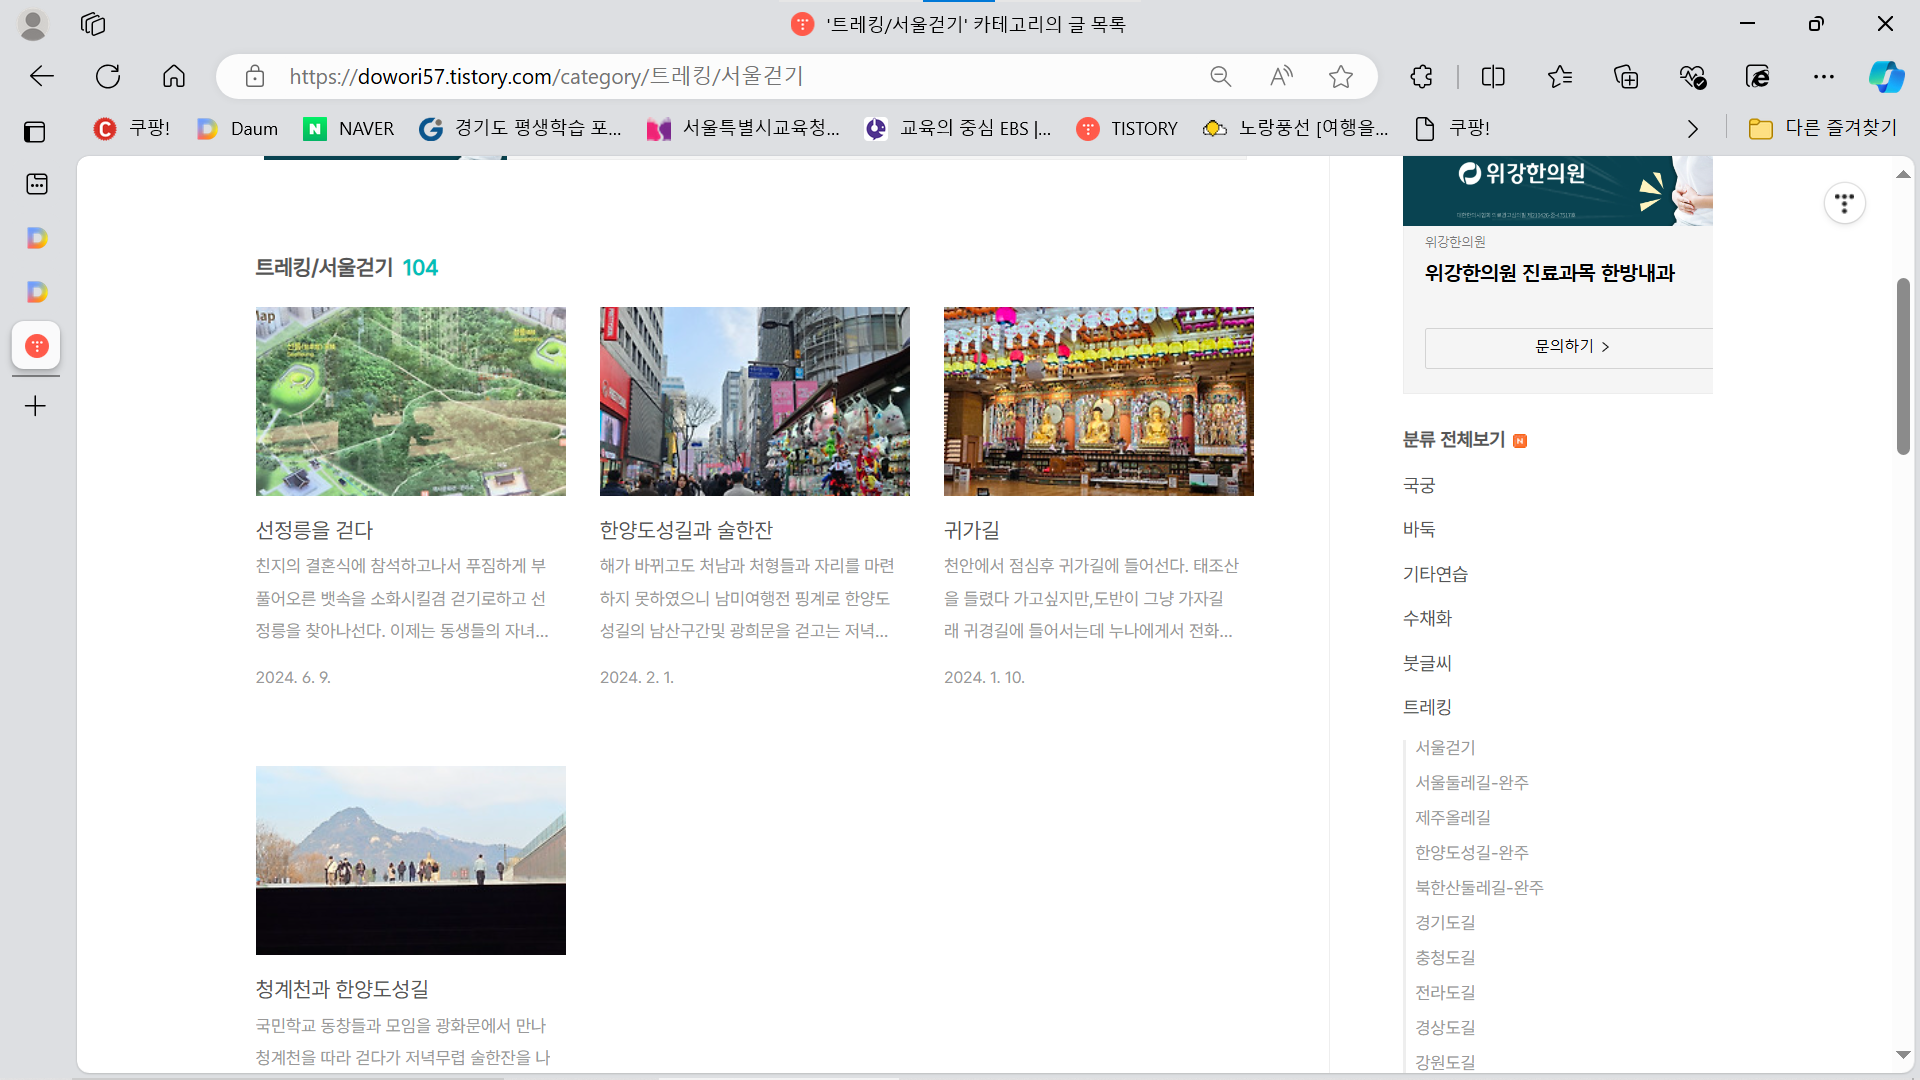Click the Tistory floating menu dots
Screen dimensions: 1920x1080
tap(1844, 203)
